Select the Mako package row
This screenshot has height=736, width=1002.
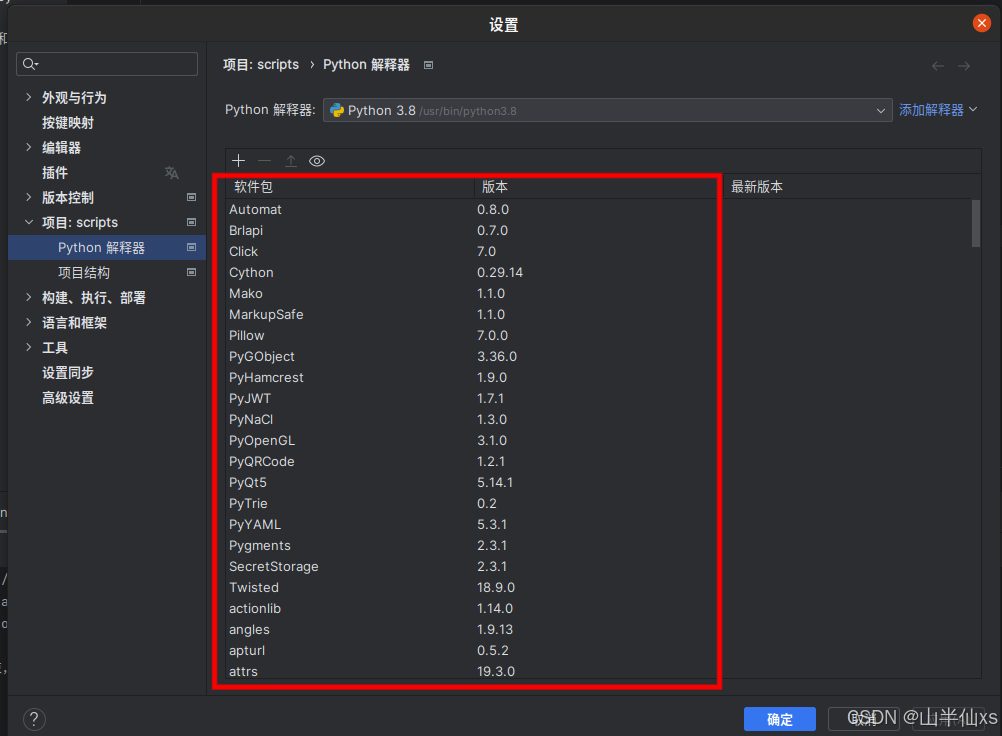pos(599,294)
